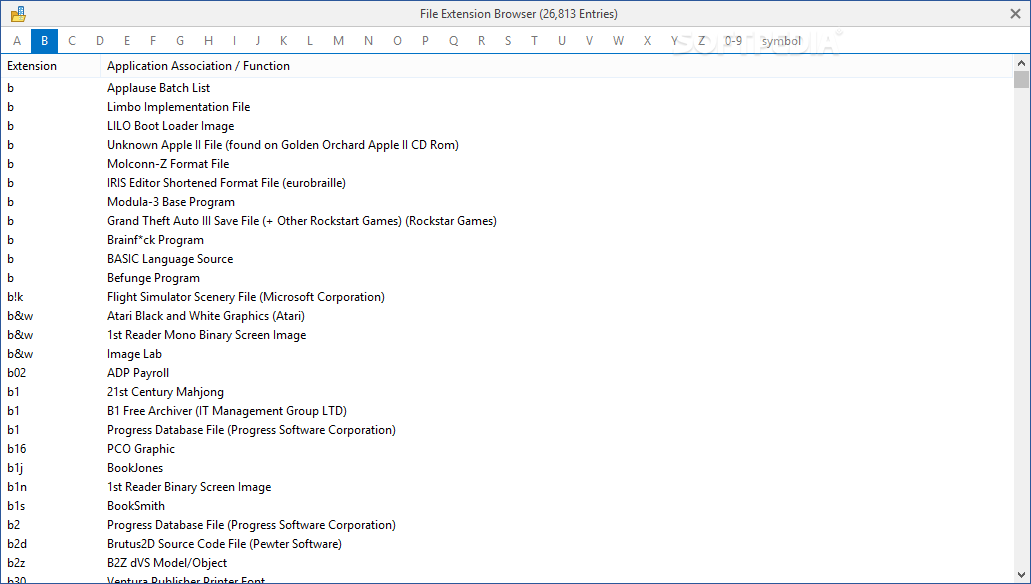Sort by the Extension column header
The image size is (1031, 584).
[51, 66]
